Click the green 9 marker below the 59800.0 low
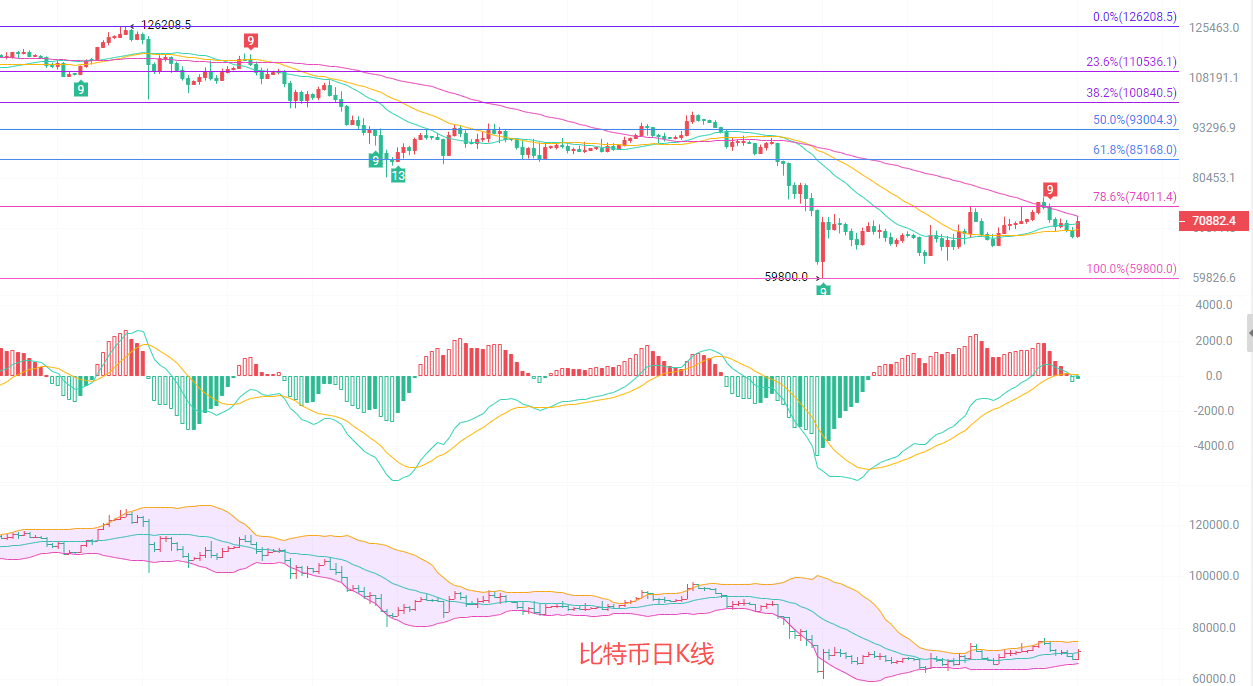 click(823, 290)
